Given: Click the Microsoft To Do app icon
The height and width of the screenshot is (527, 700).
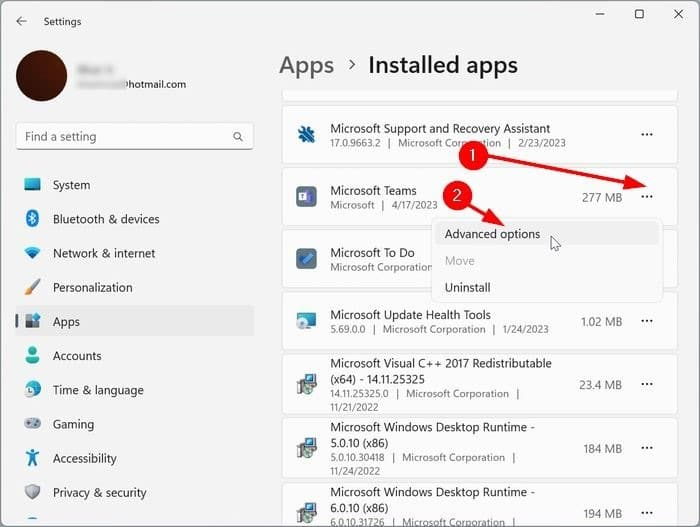Looking at the screenshot, I should click(306, 259).
